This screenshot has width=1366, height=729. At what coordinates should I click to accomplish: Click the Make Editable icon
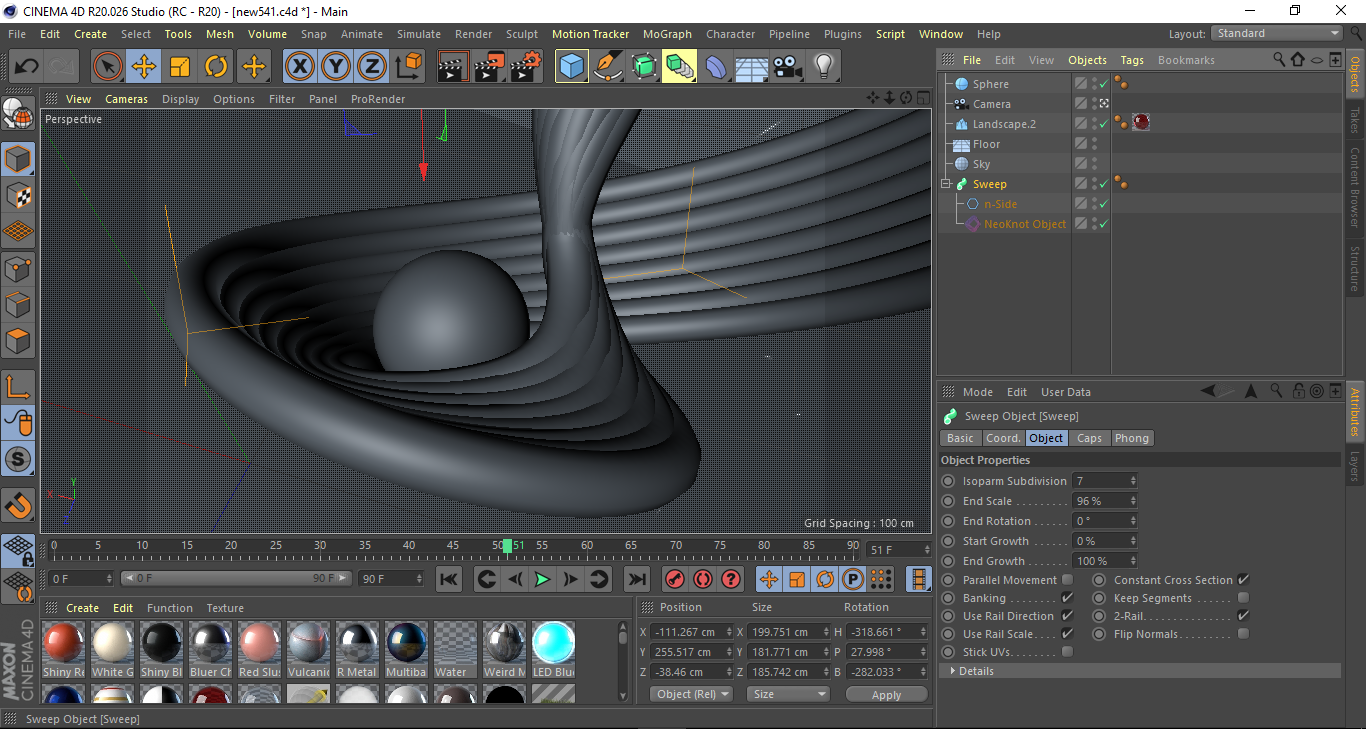[18, 115]
